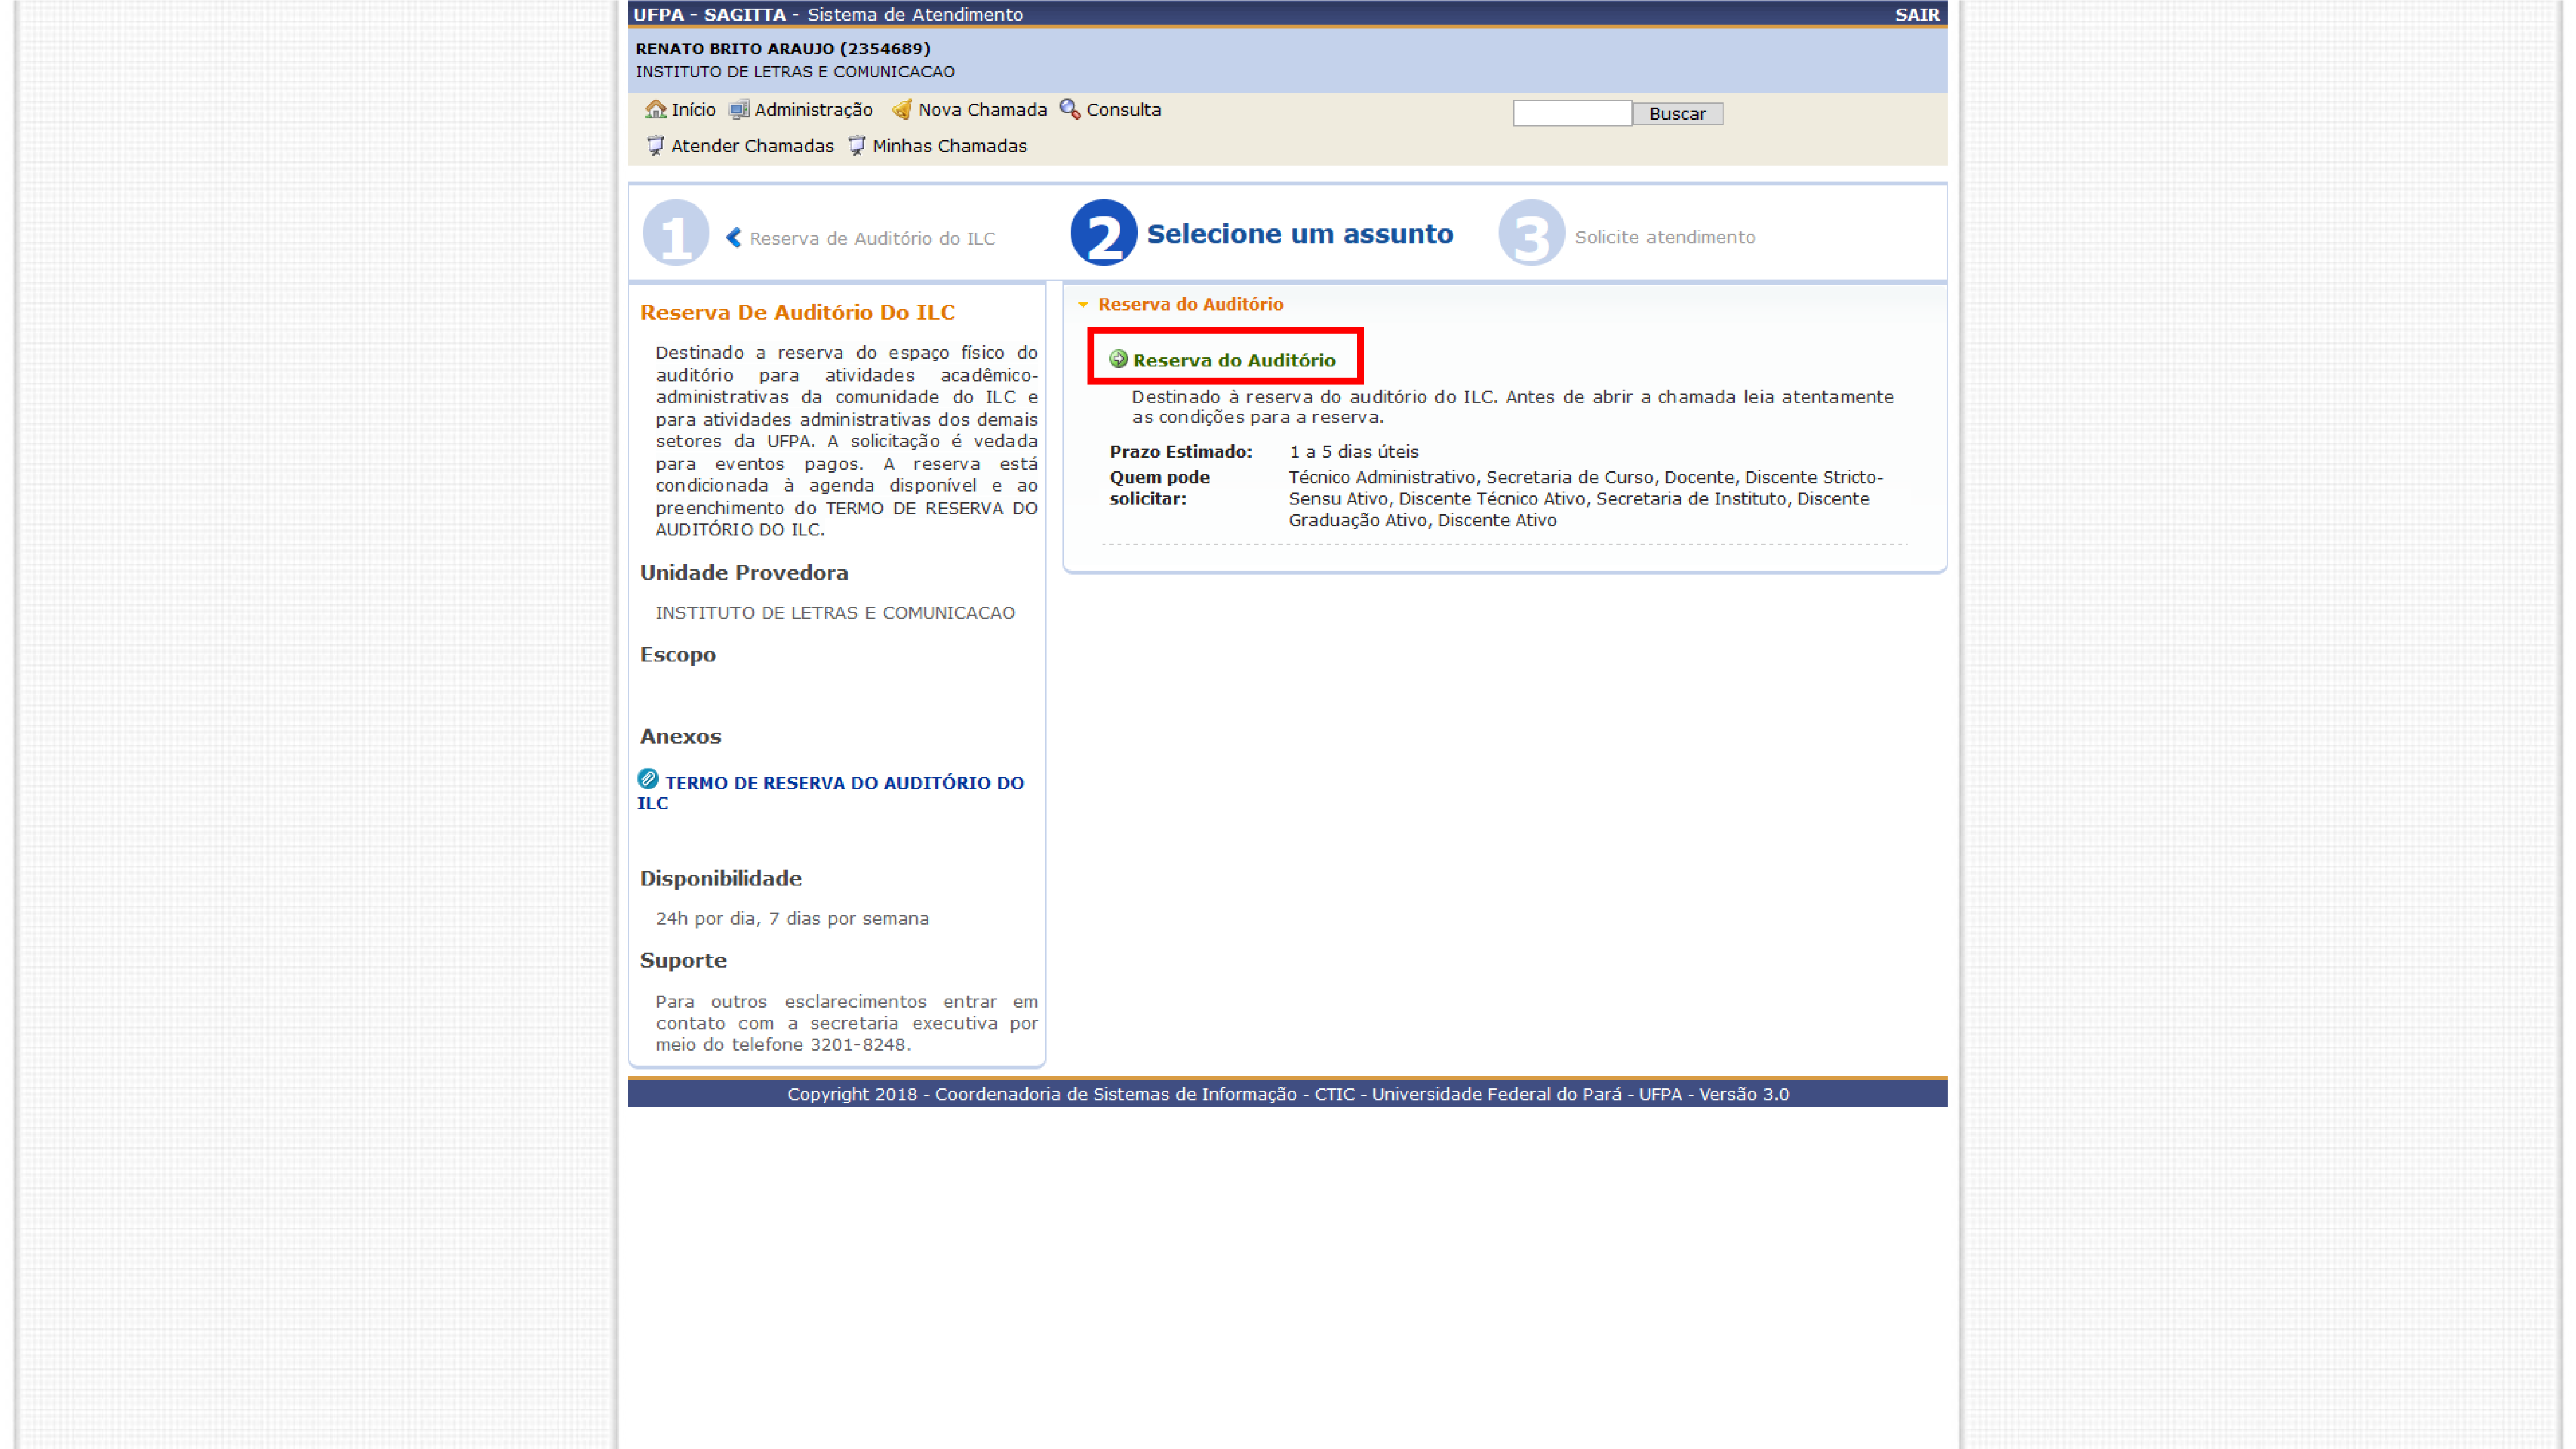Click the Escopo heading

point(678,655)
